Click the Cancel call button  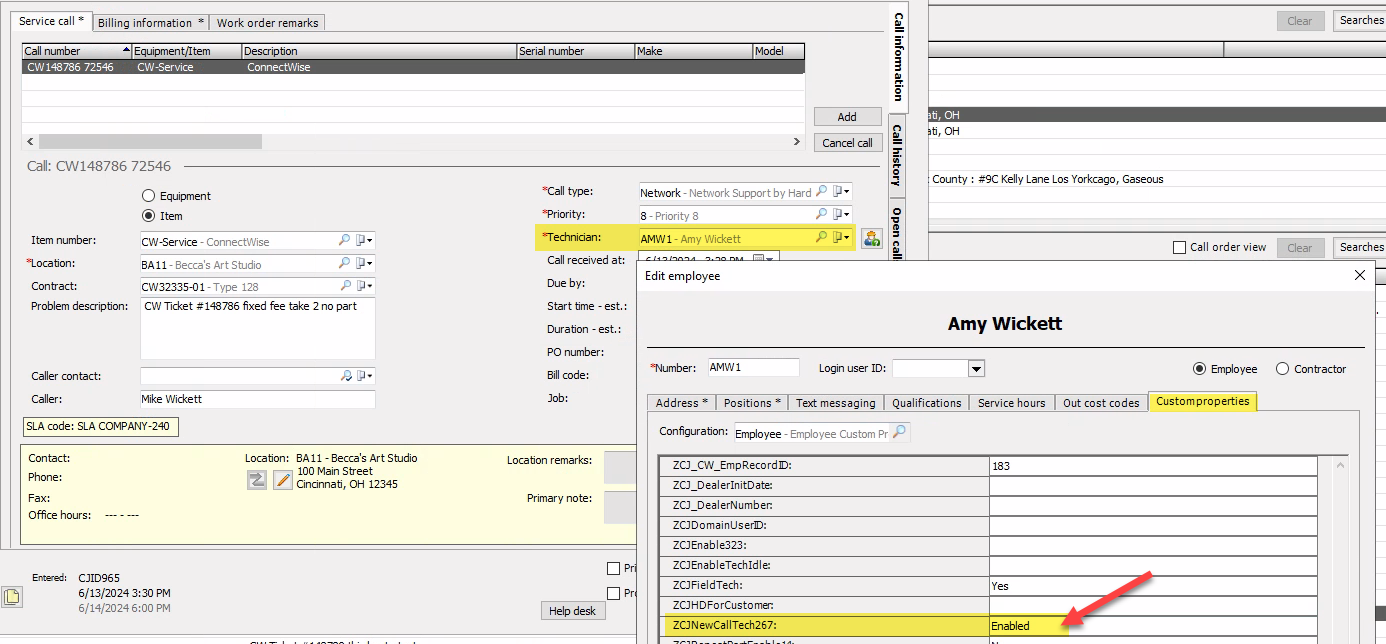click(x=847, y=142)
